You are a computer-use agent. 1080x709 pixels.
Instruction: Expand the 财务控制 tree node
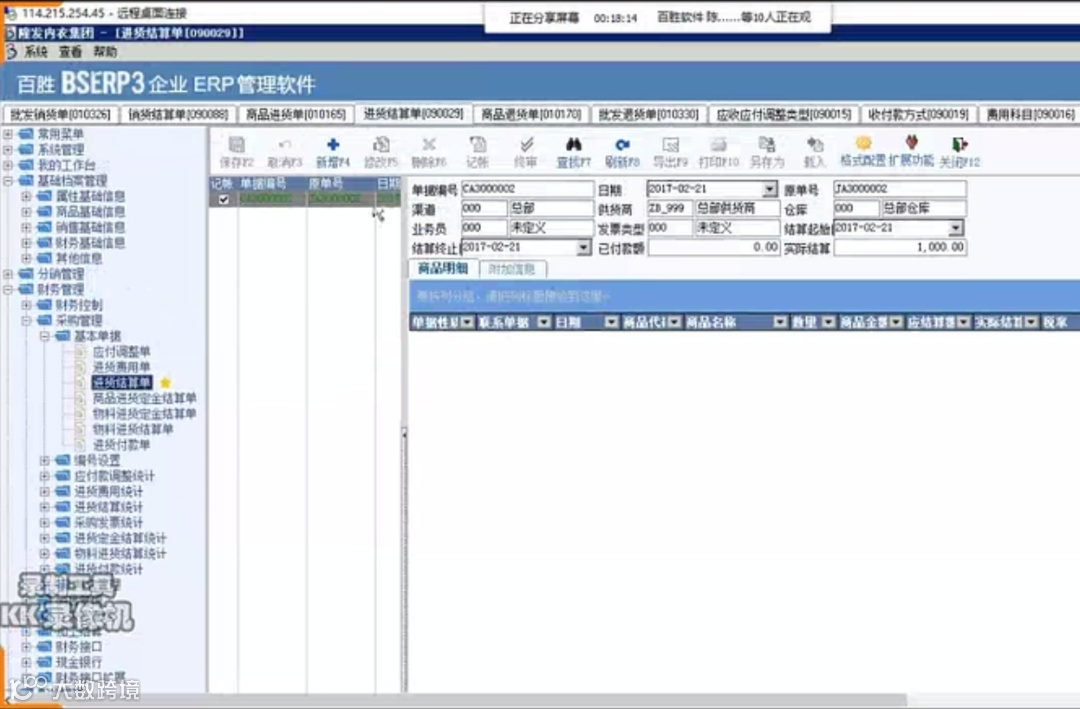coord(26,305)
